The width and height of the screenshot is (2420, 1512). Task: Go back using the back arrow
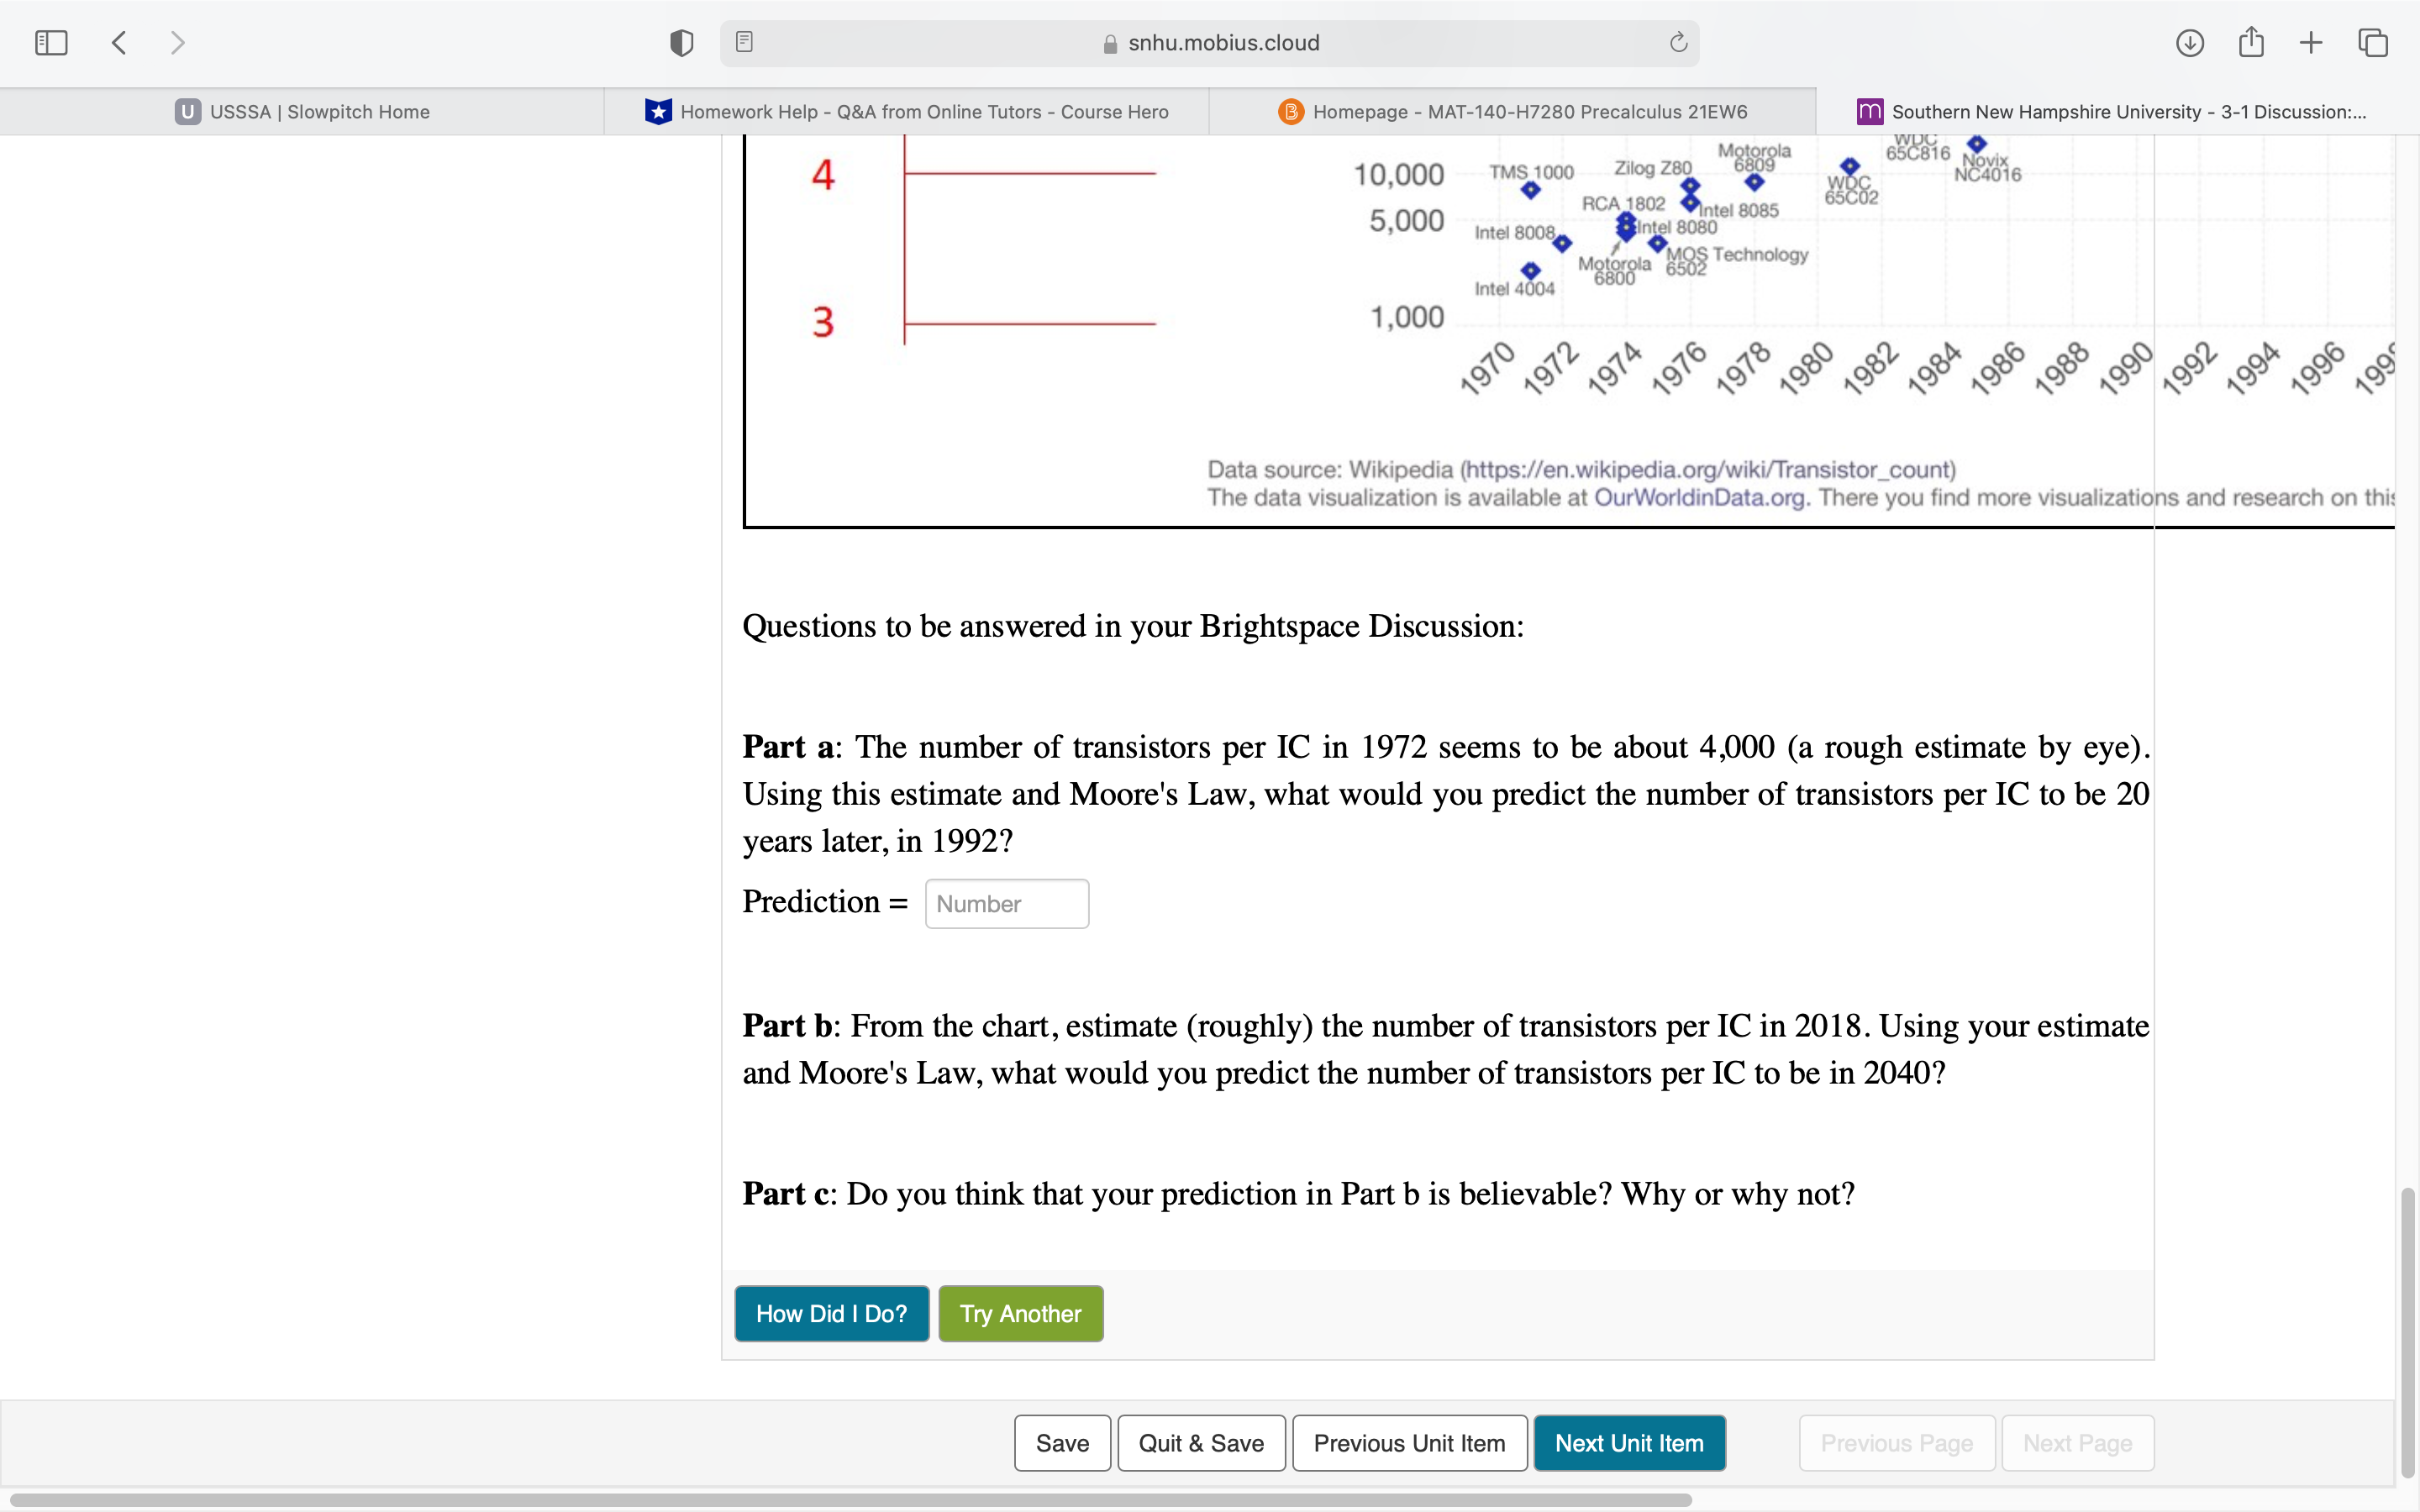[x=119, y=42]
